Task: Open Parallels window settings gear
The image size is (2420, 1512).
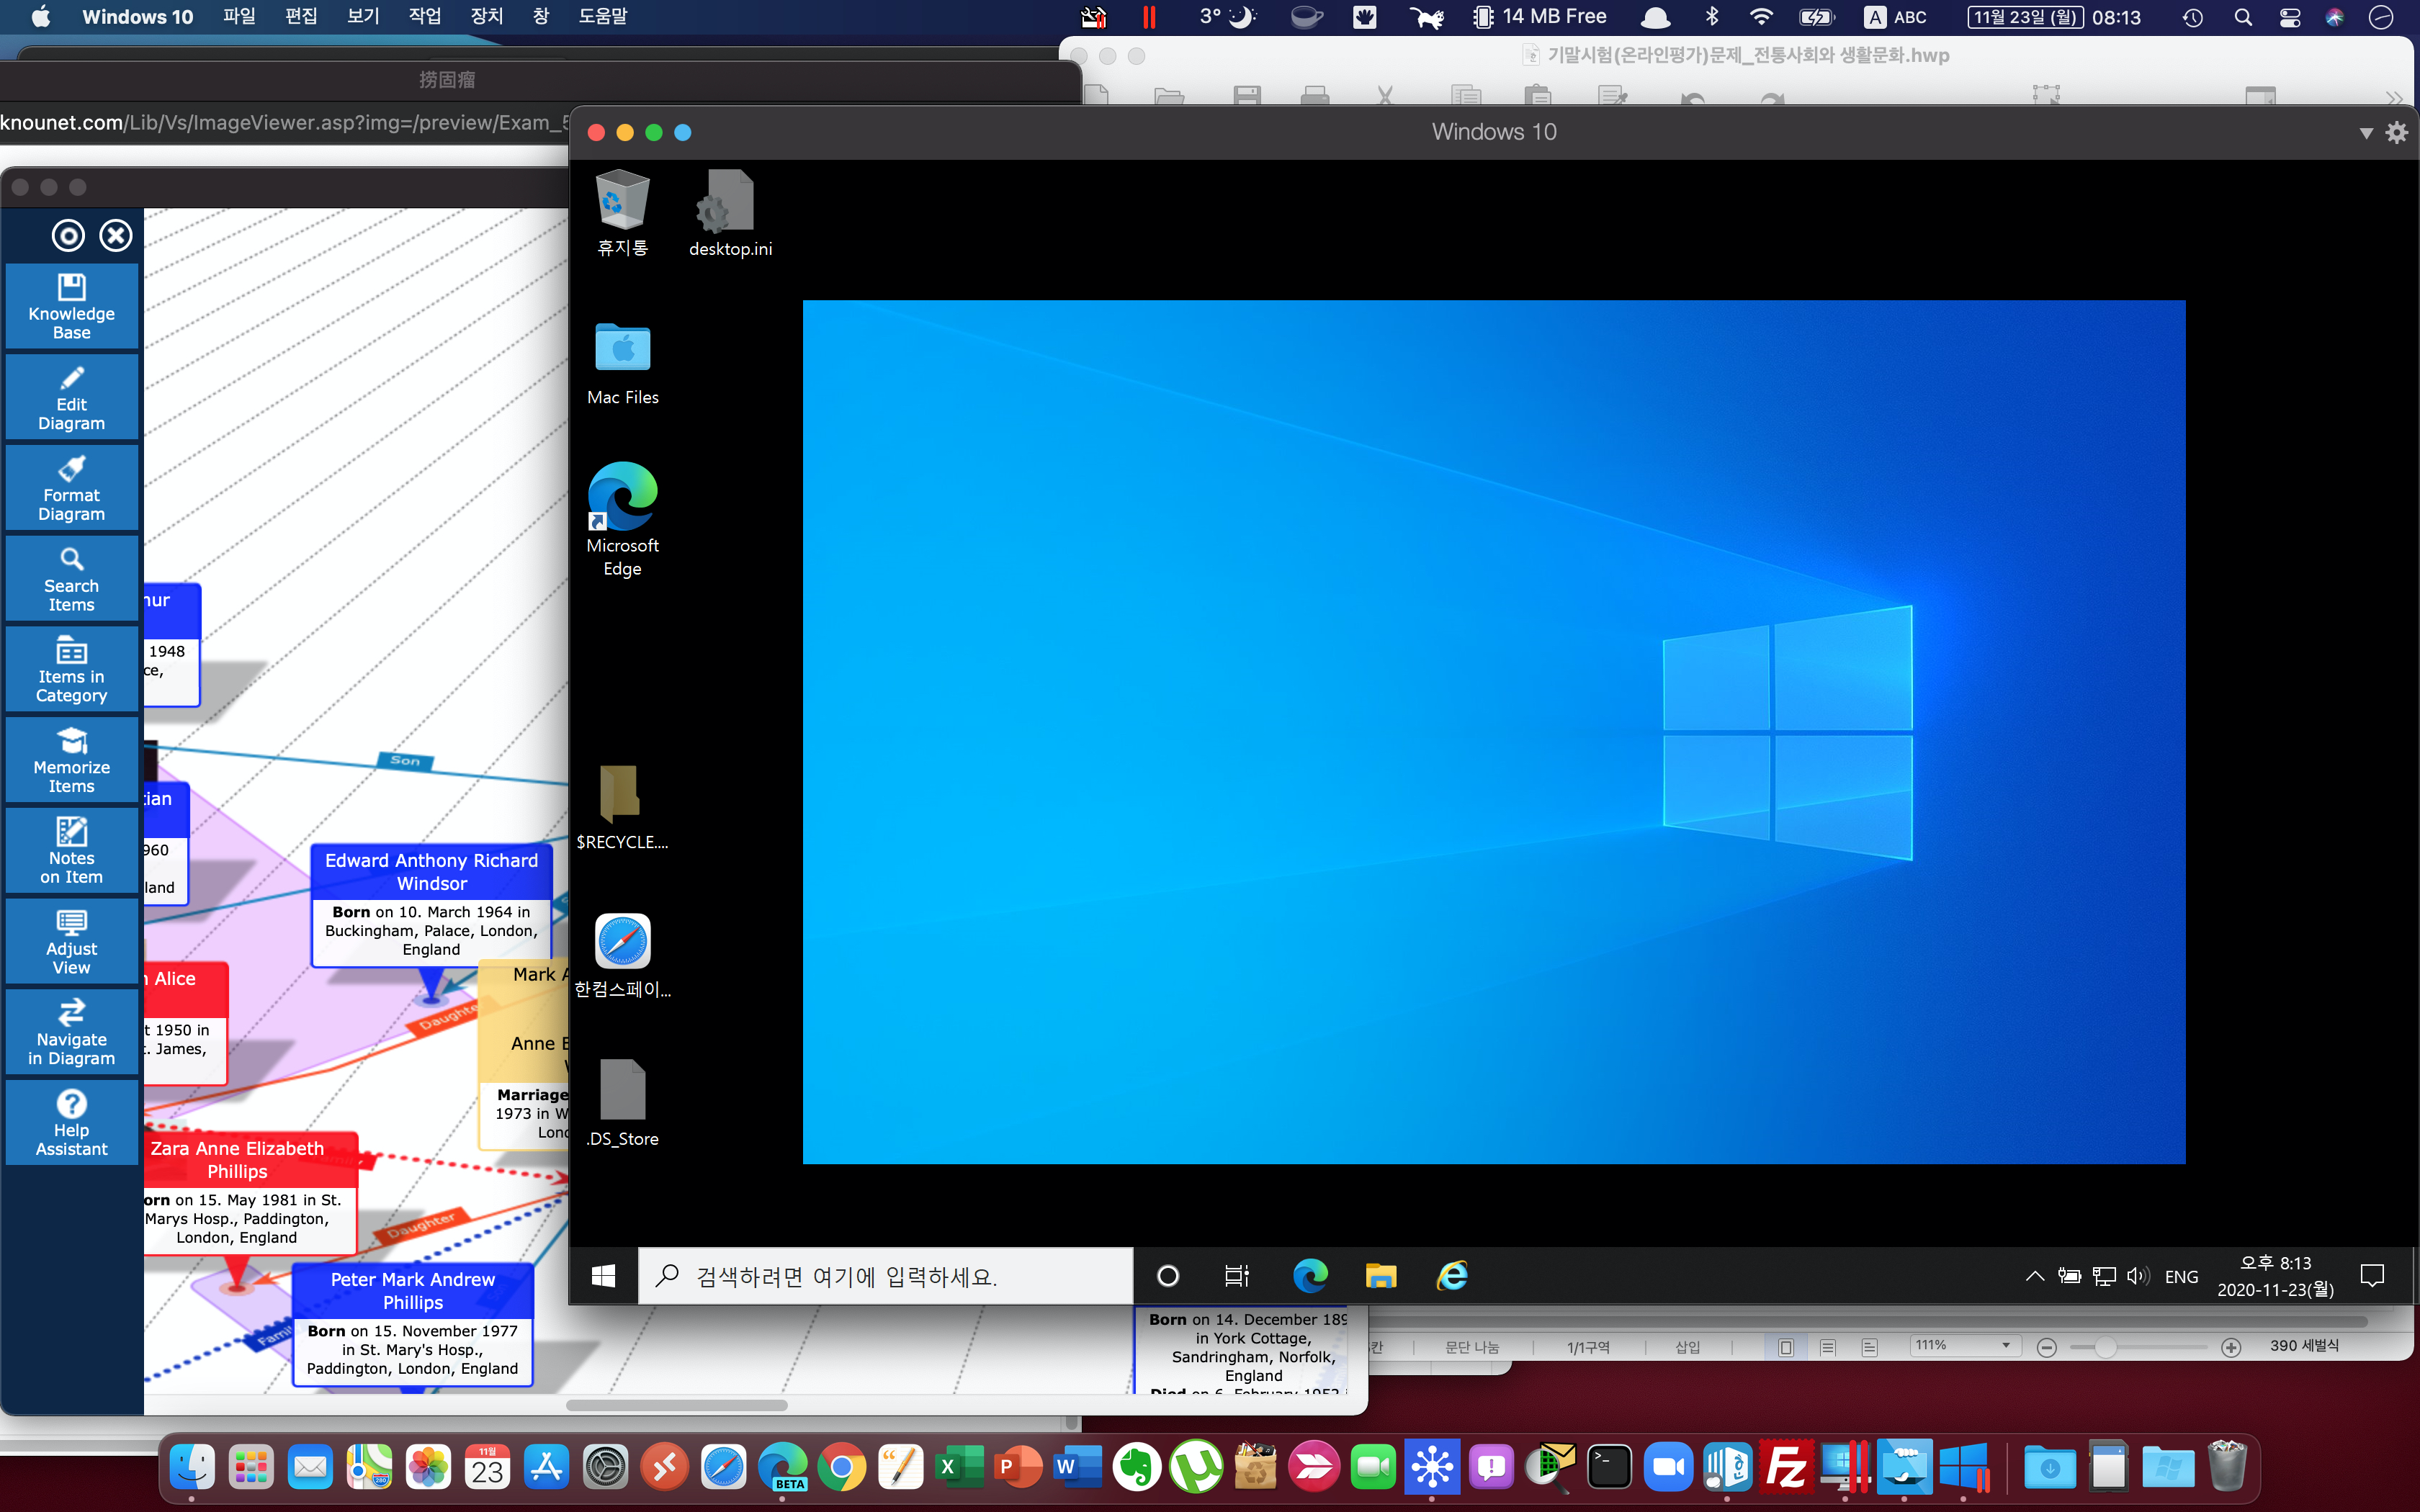Action: coord(2397,132)
